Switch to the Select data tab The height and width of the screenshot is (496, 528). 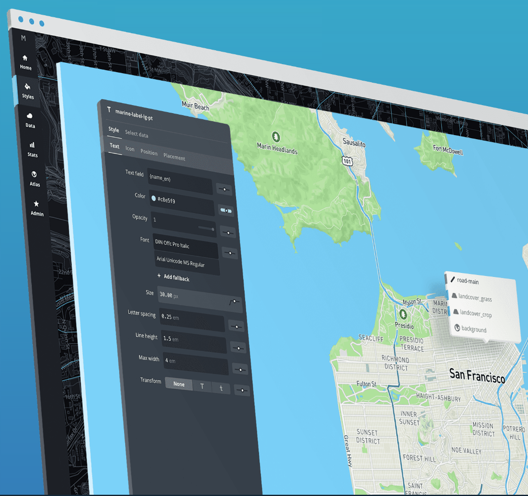pyautogui.click(x=136, y=134)
